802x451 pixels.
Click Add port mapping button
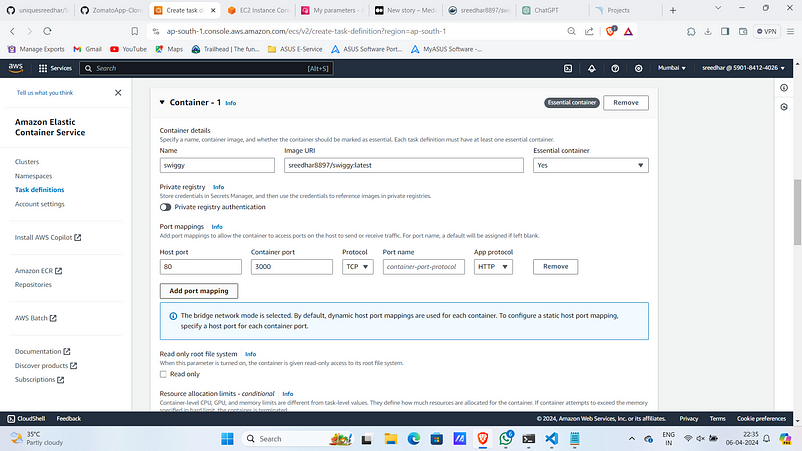(199, 291)
